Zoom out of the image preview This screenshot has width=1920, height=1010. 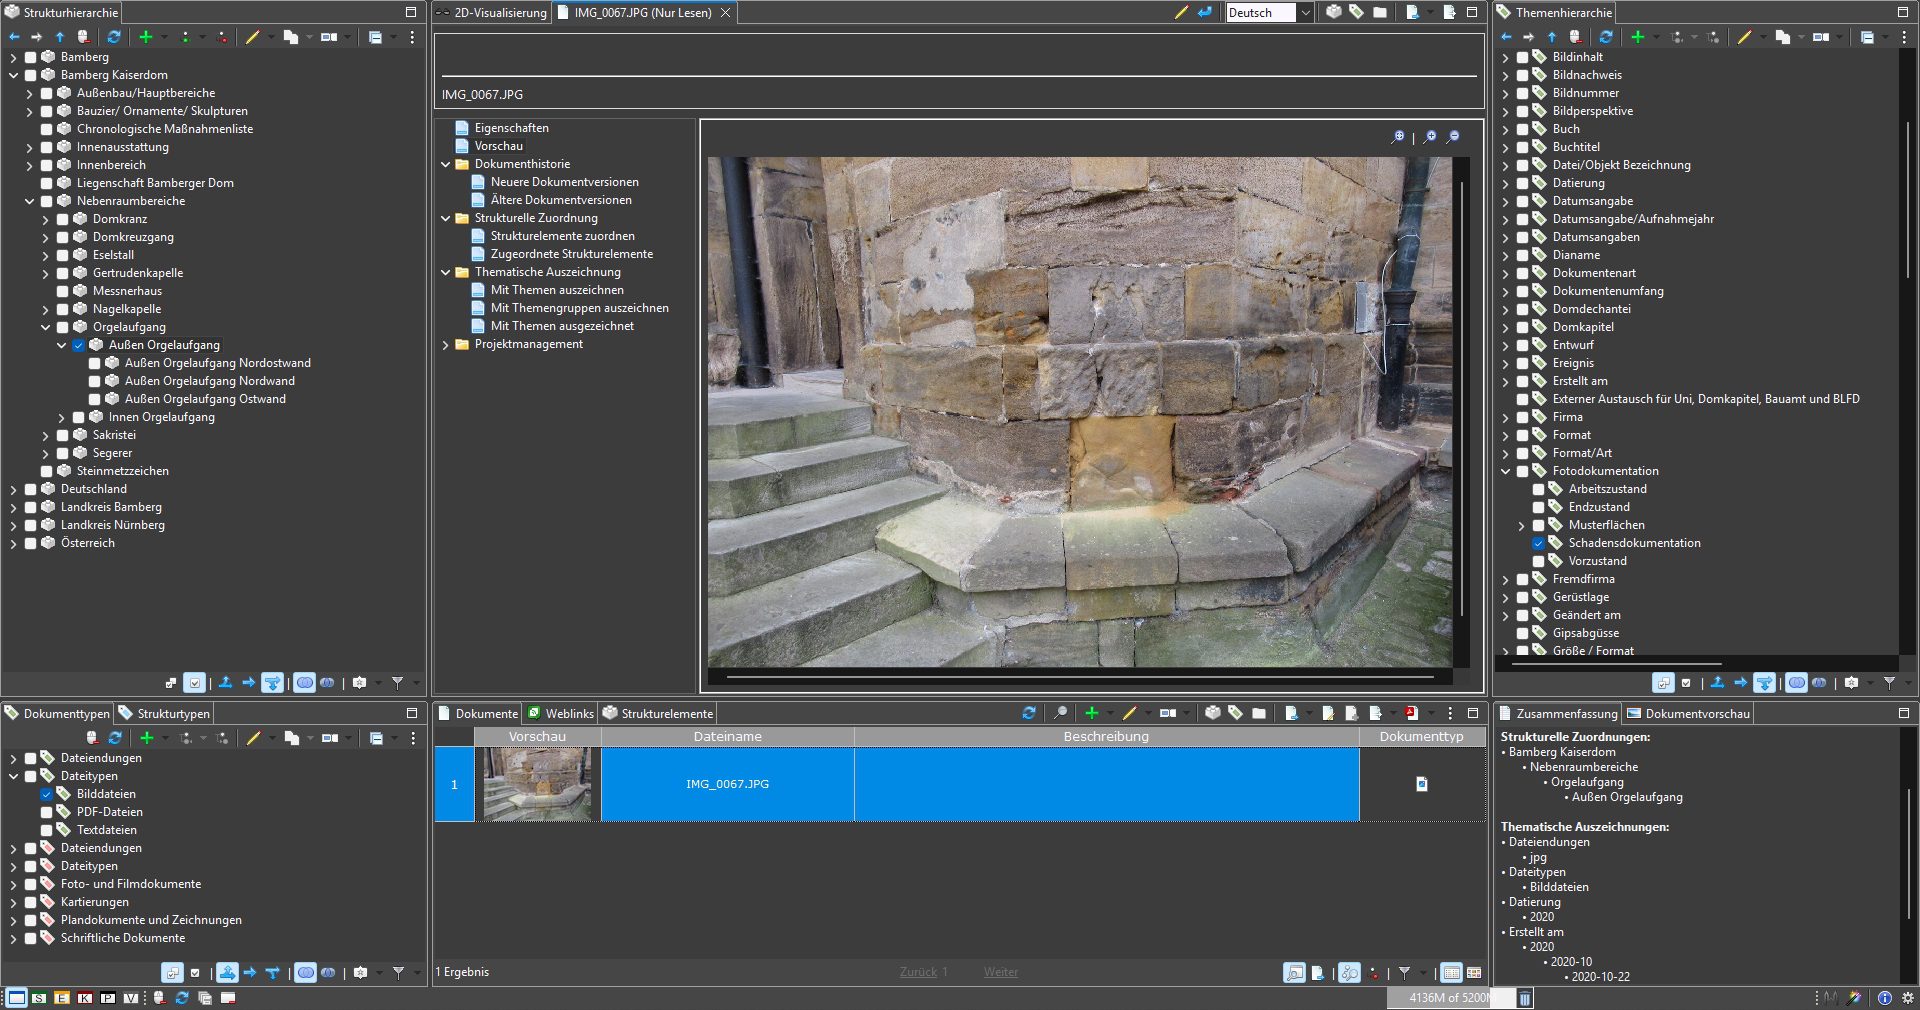tap(1453, 137)
